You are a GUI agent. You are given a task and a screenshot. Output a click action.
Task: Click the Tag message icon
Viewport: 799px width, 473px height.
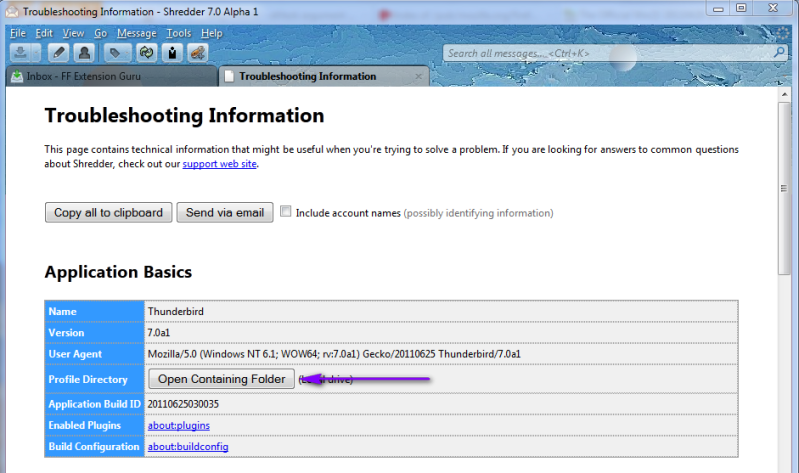115,52
